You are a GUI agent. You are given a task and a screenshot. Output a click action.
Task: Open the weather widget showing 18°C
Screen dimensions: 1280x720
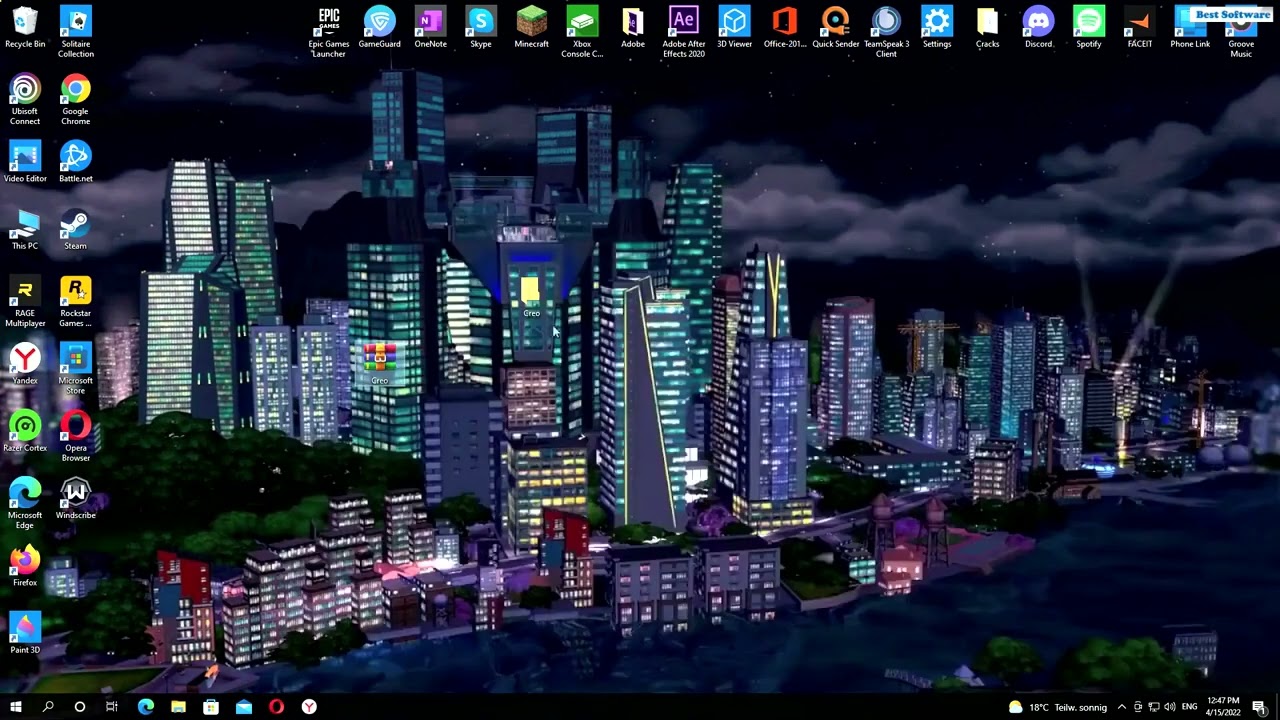tap(1058, 707)
